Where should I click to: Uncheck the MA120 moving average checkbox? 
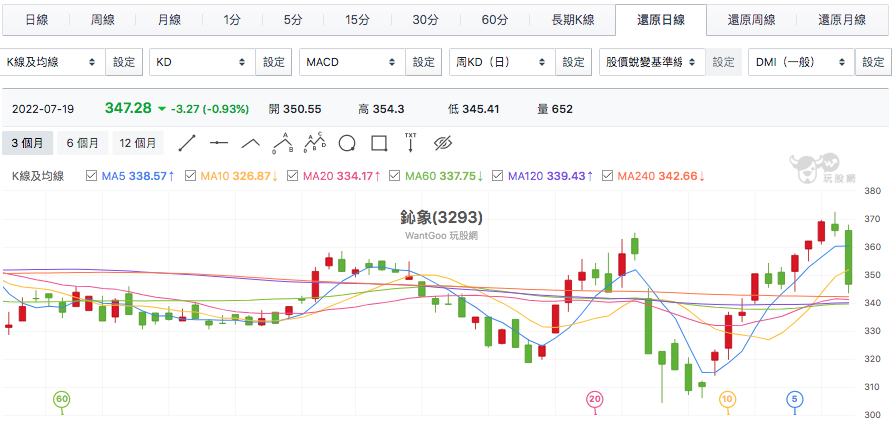point(497,176)
